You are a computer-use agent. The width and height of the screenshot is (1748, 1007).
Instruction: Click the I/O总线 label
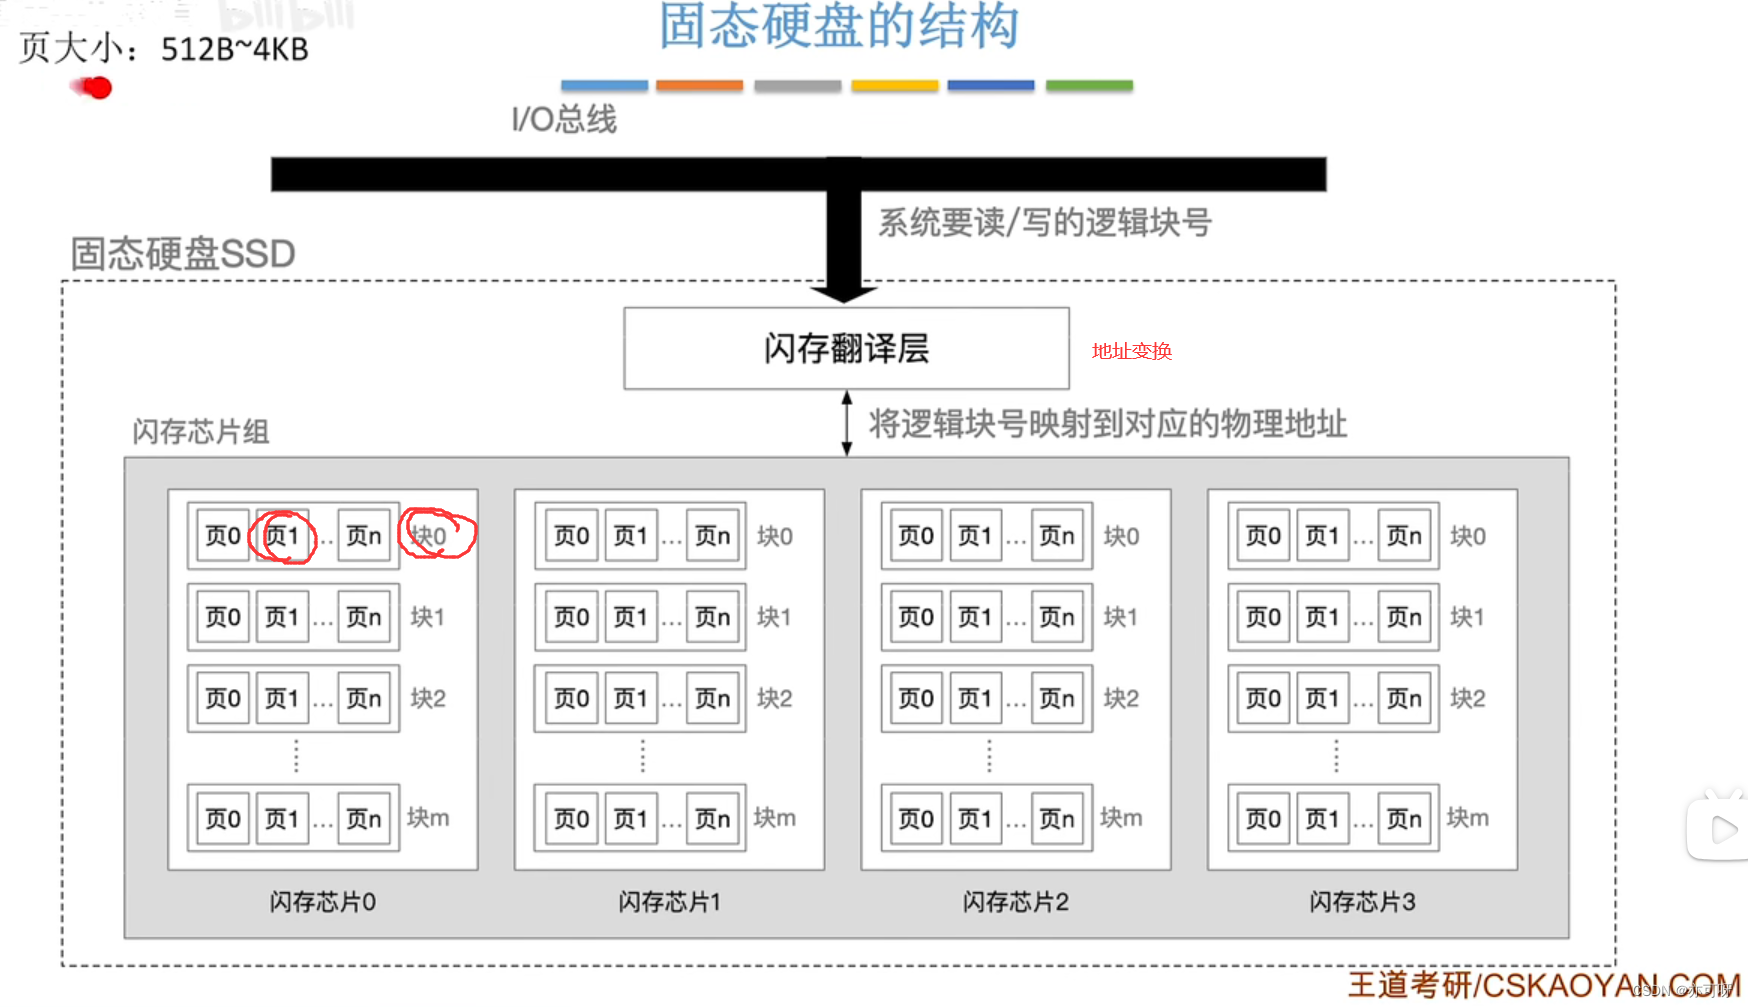click(x=564, y=119)
